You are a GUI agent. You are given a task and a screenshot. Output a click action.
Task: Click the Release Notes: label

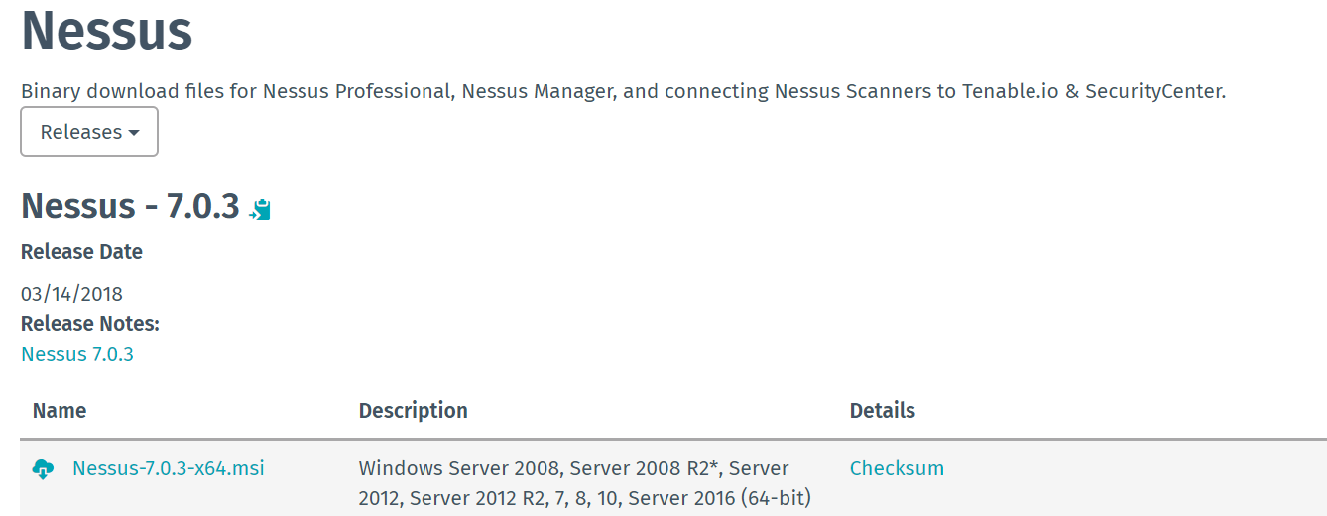tap(91, 324)
